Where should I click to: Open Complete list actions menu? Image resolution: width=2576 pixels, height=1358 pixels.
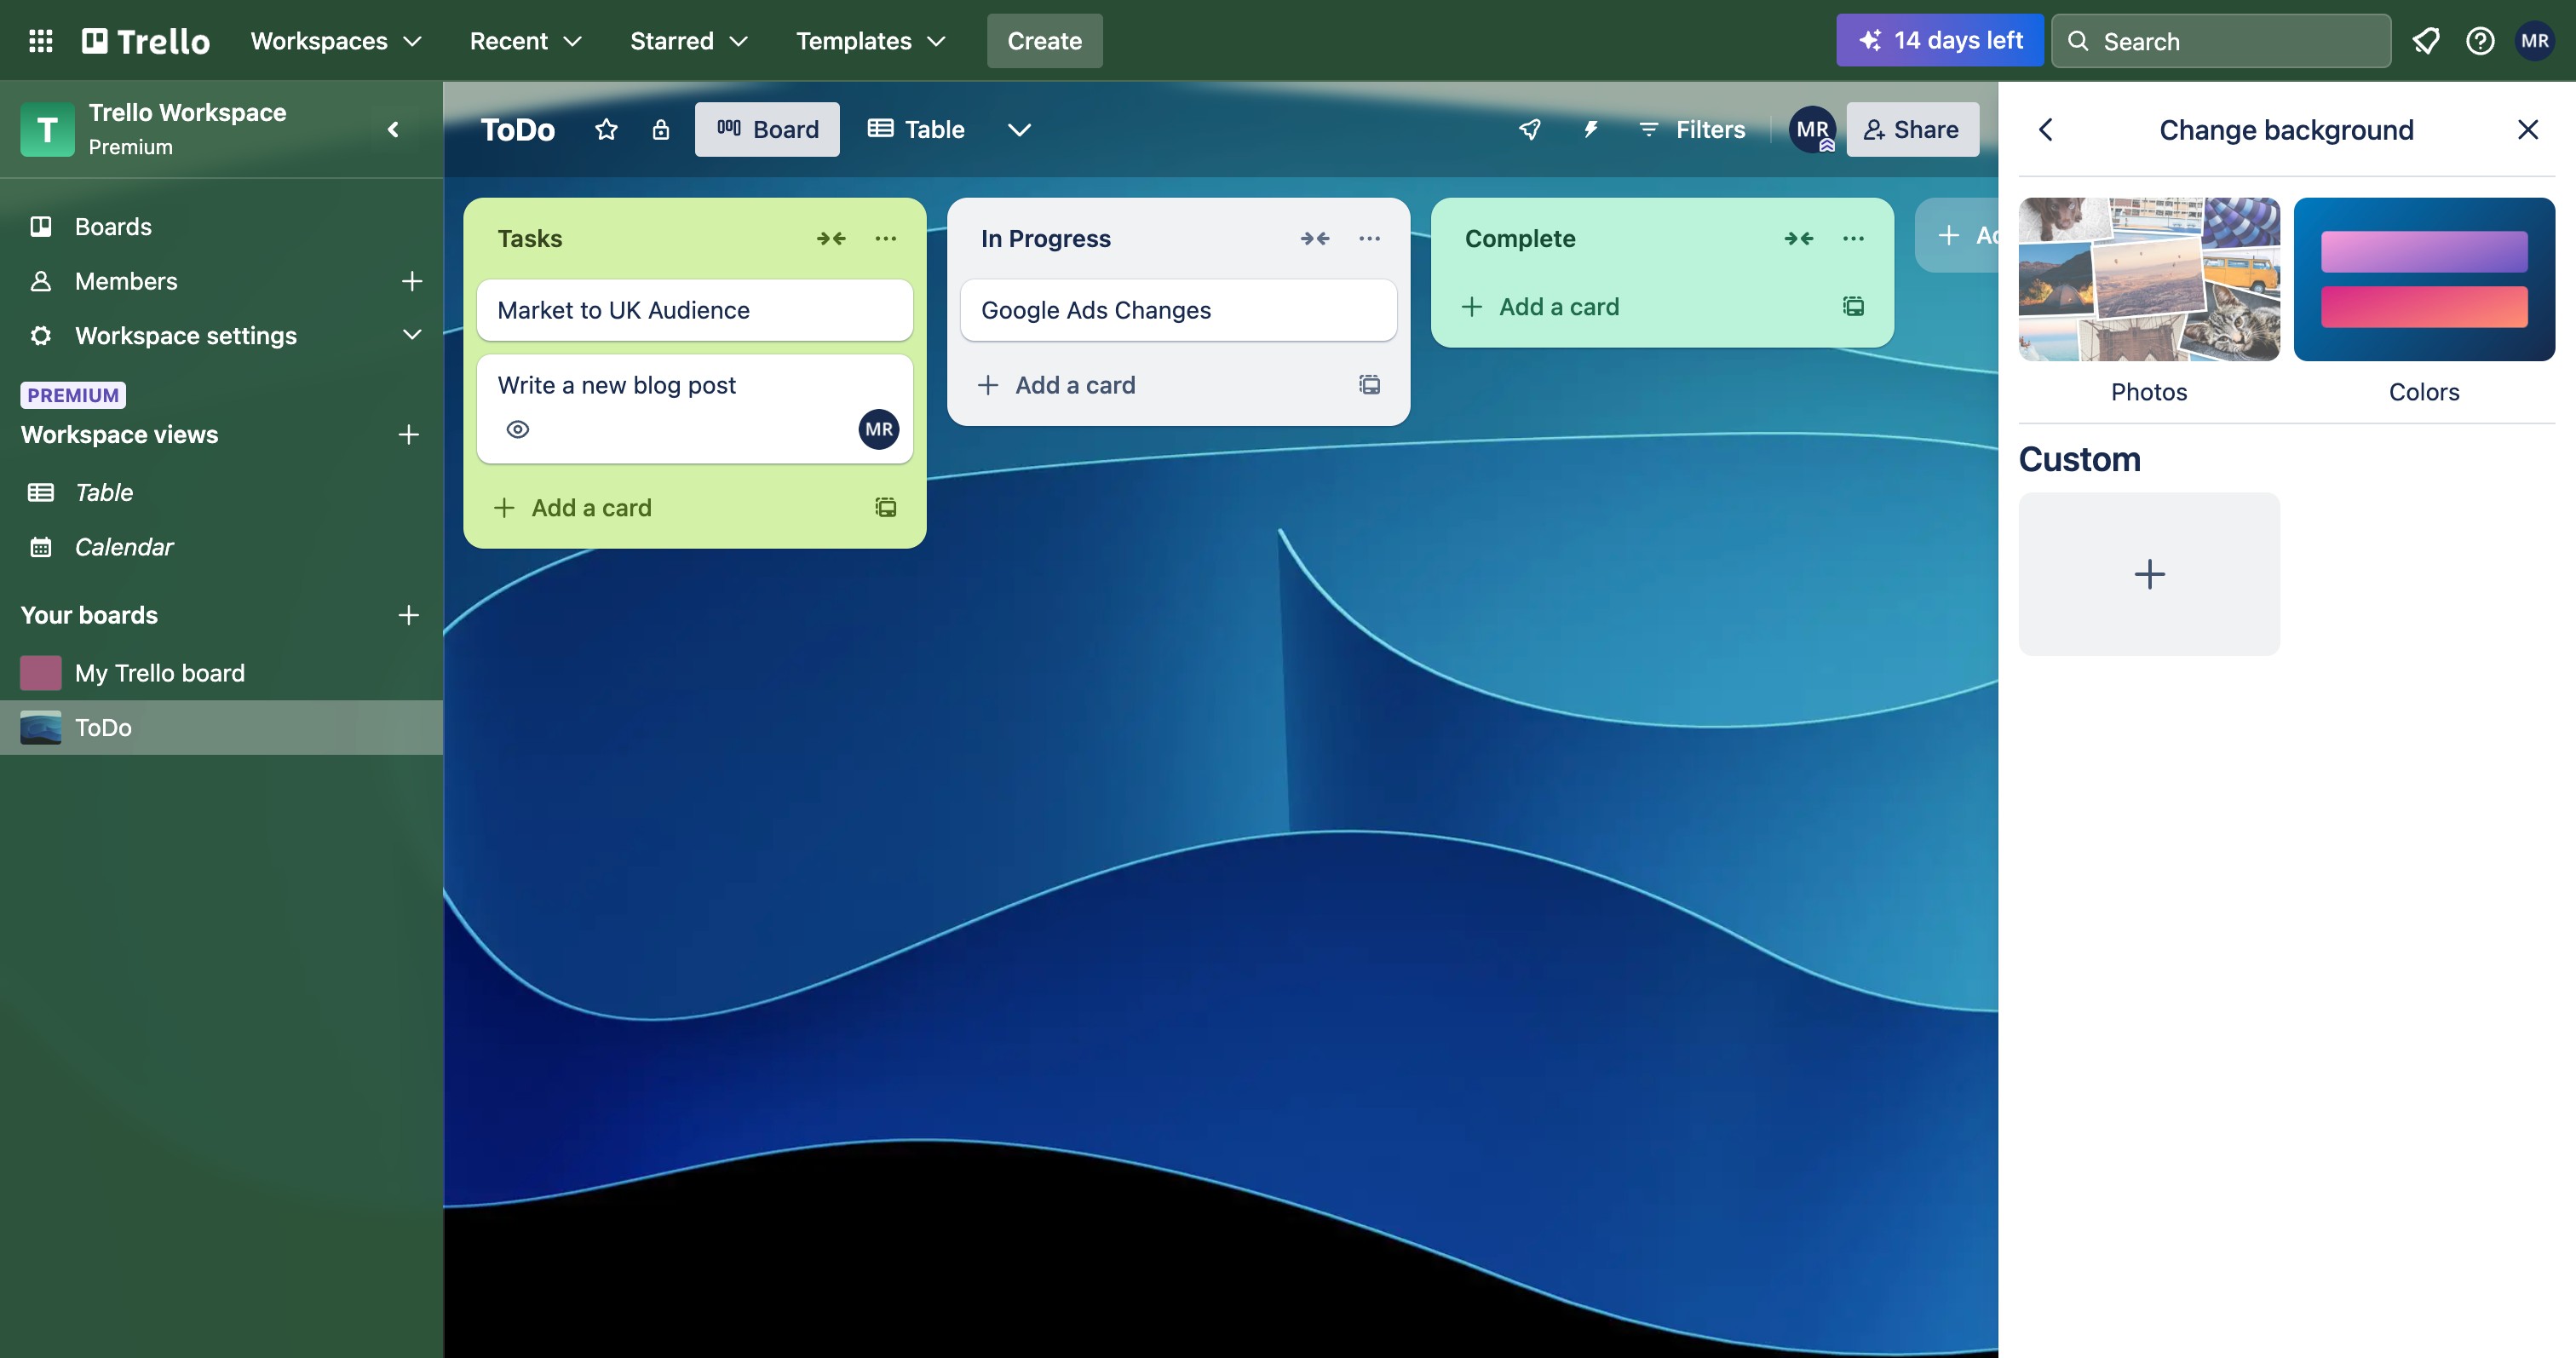(x=1853, y=238)
